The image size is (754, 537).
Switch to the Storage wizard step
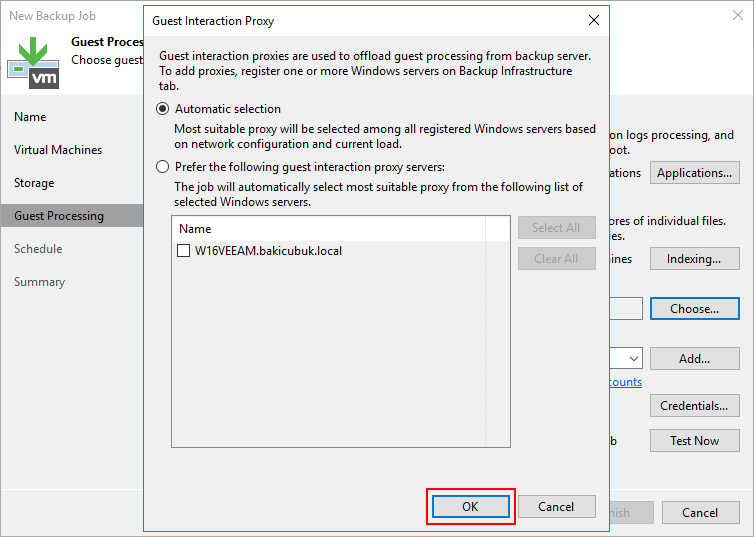click(x=34, y=183)
